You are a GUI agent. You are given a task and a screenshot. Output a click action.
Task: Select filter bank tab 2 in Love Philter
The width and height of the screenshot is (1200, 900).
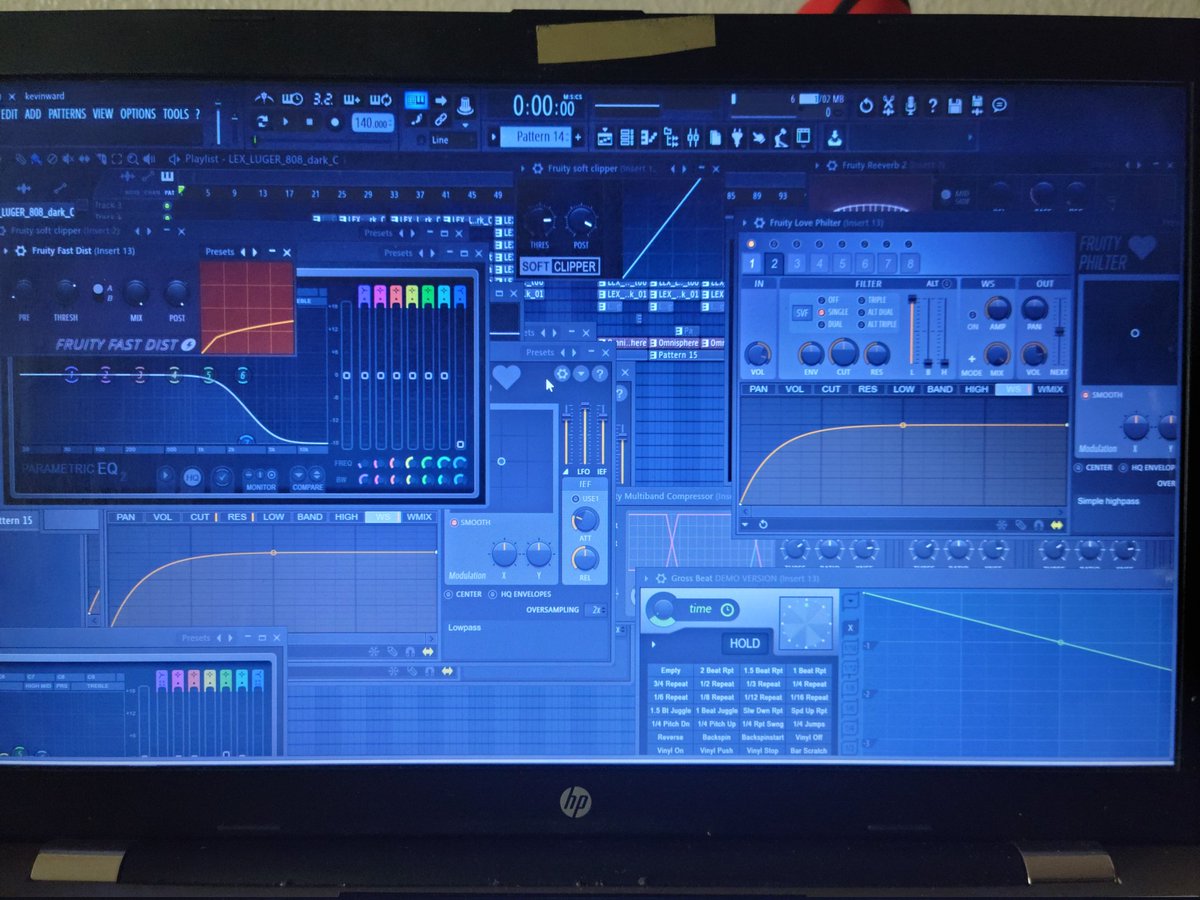774,263
